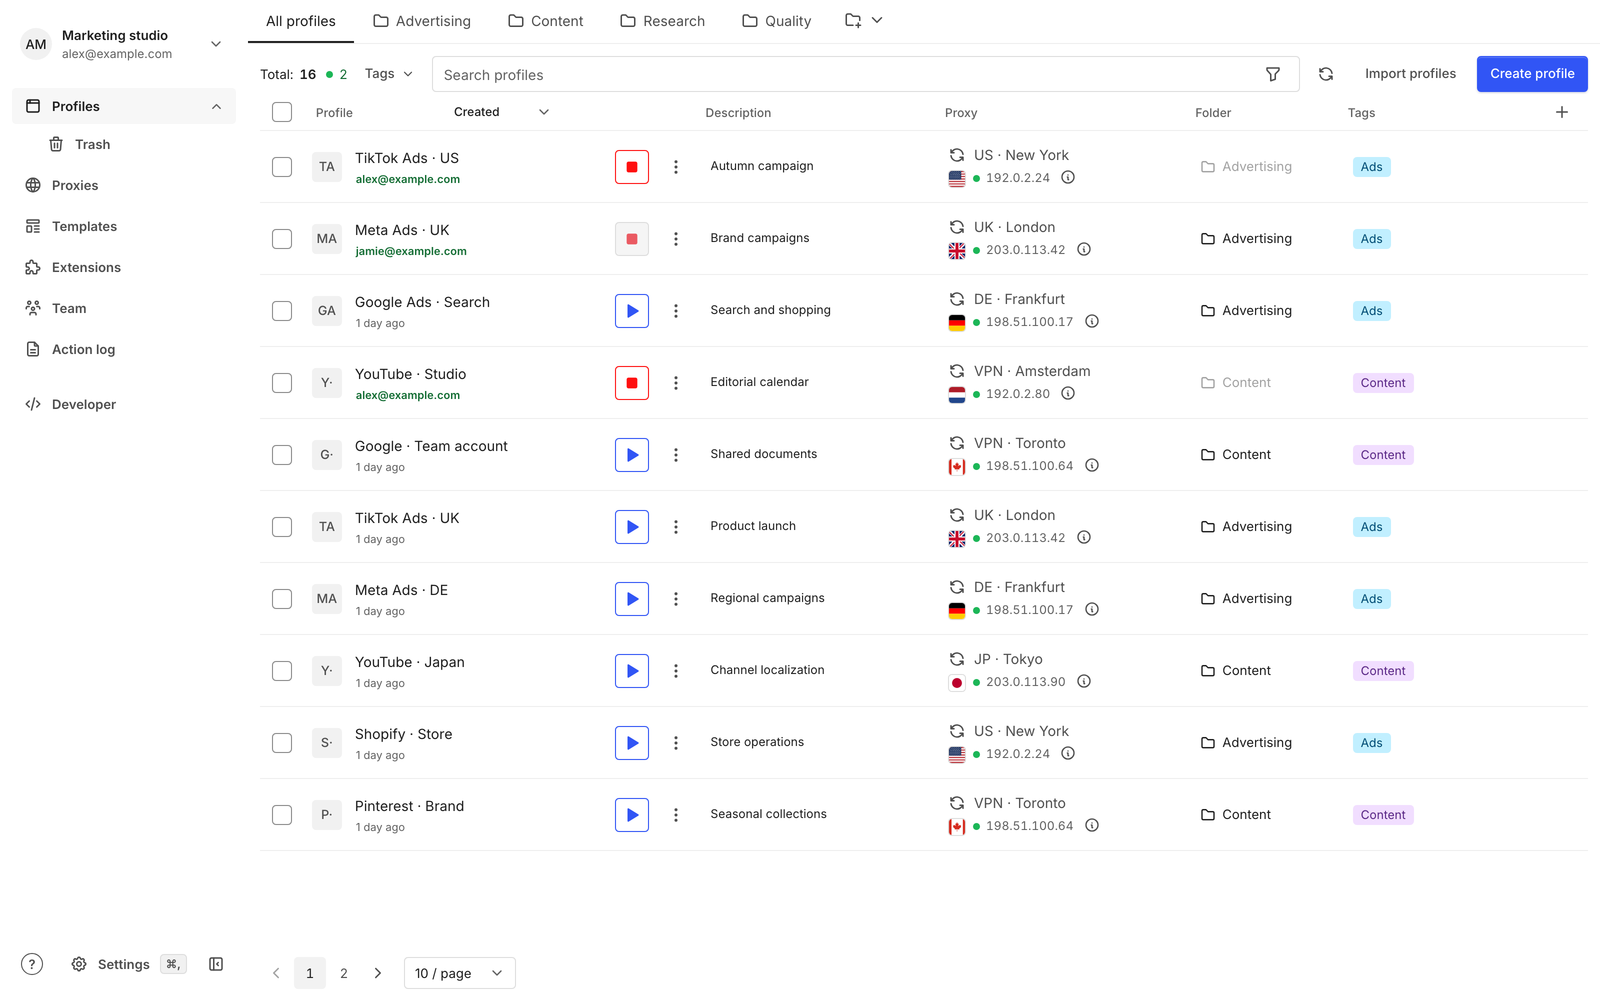Image resolution: width=1600 pixels, height=1000 pixels.
Task: Check the Google · Team account row
Action: coord(282,455)
